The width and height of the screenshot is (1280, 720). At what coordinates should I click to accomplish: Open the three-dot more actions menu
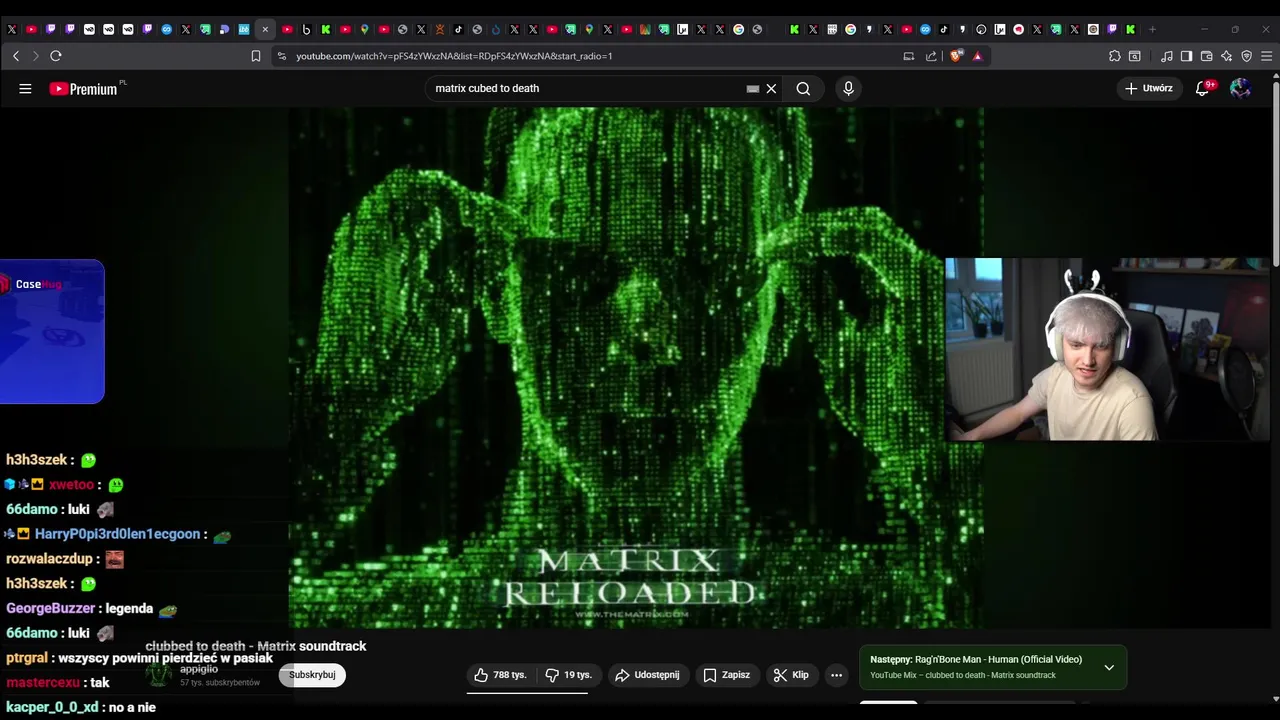pyautogui.click(x=837, y=675)
